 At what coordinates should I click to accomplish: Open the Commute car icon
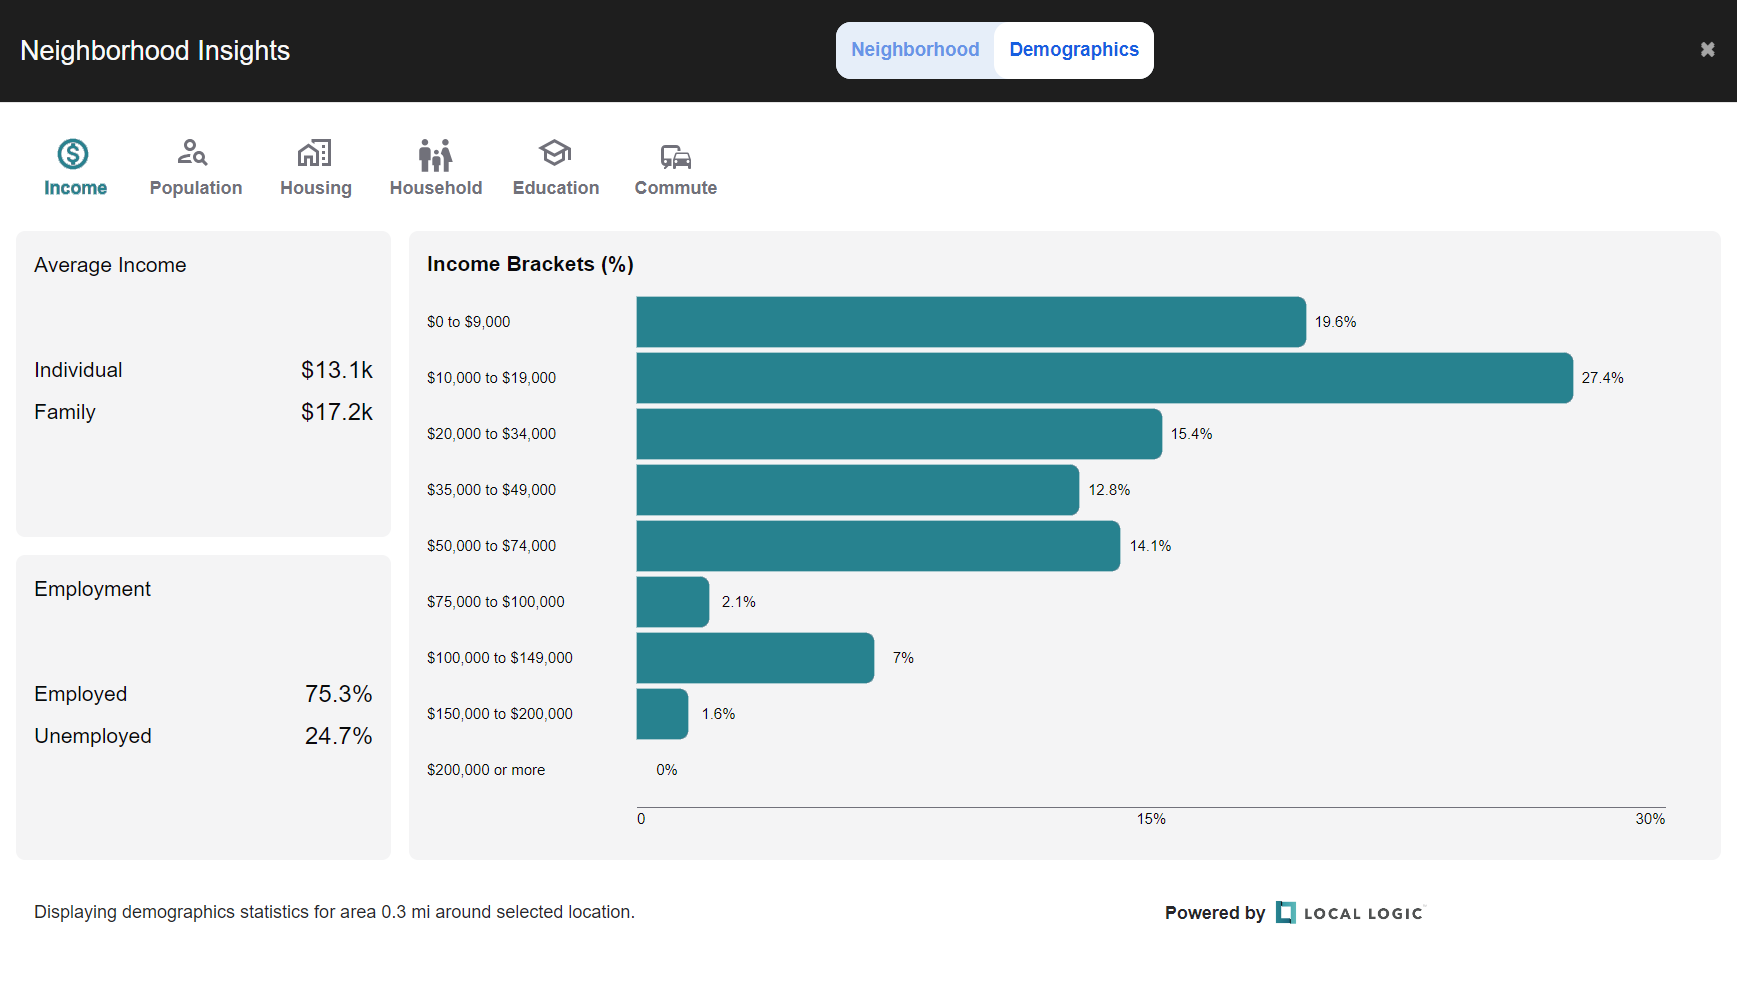(675, 156)
